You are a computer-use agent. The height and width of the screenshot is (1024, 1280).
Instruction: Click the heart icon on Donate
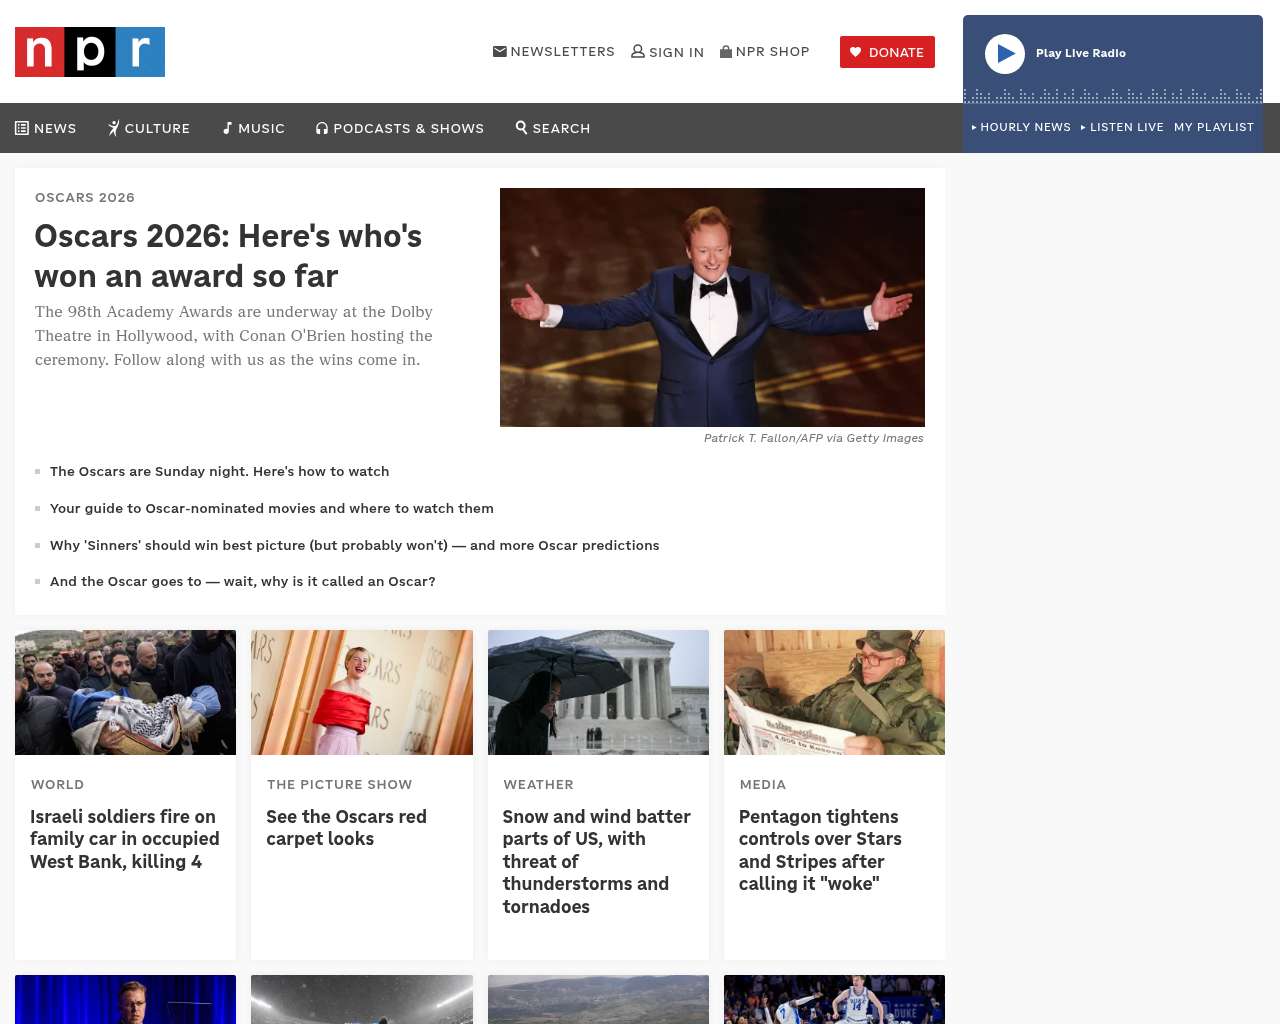(855, 52)
